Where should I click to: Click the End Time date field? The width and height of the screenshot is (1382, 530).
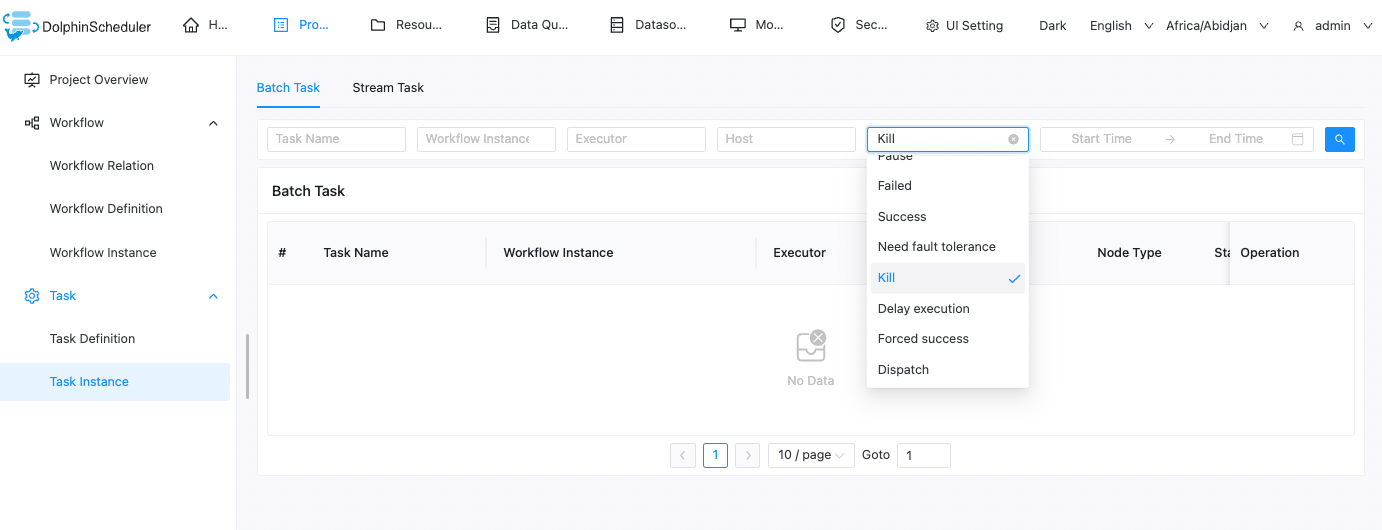click(1236, 139)
